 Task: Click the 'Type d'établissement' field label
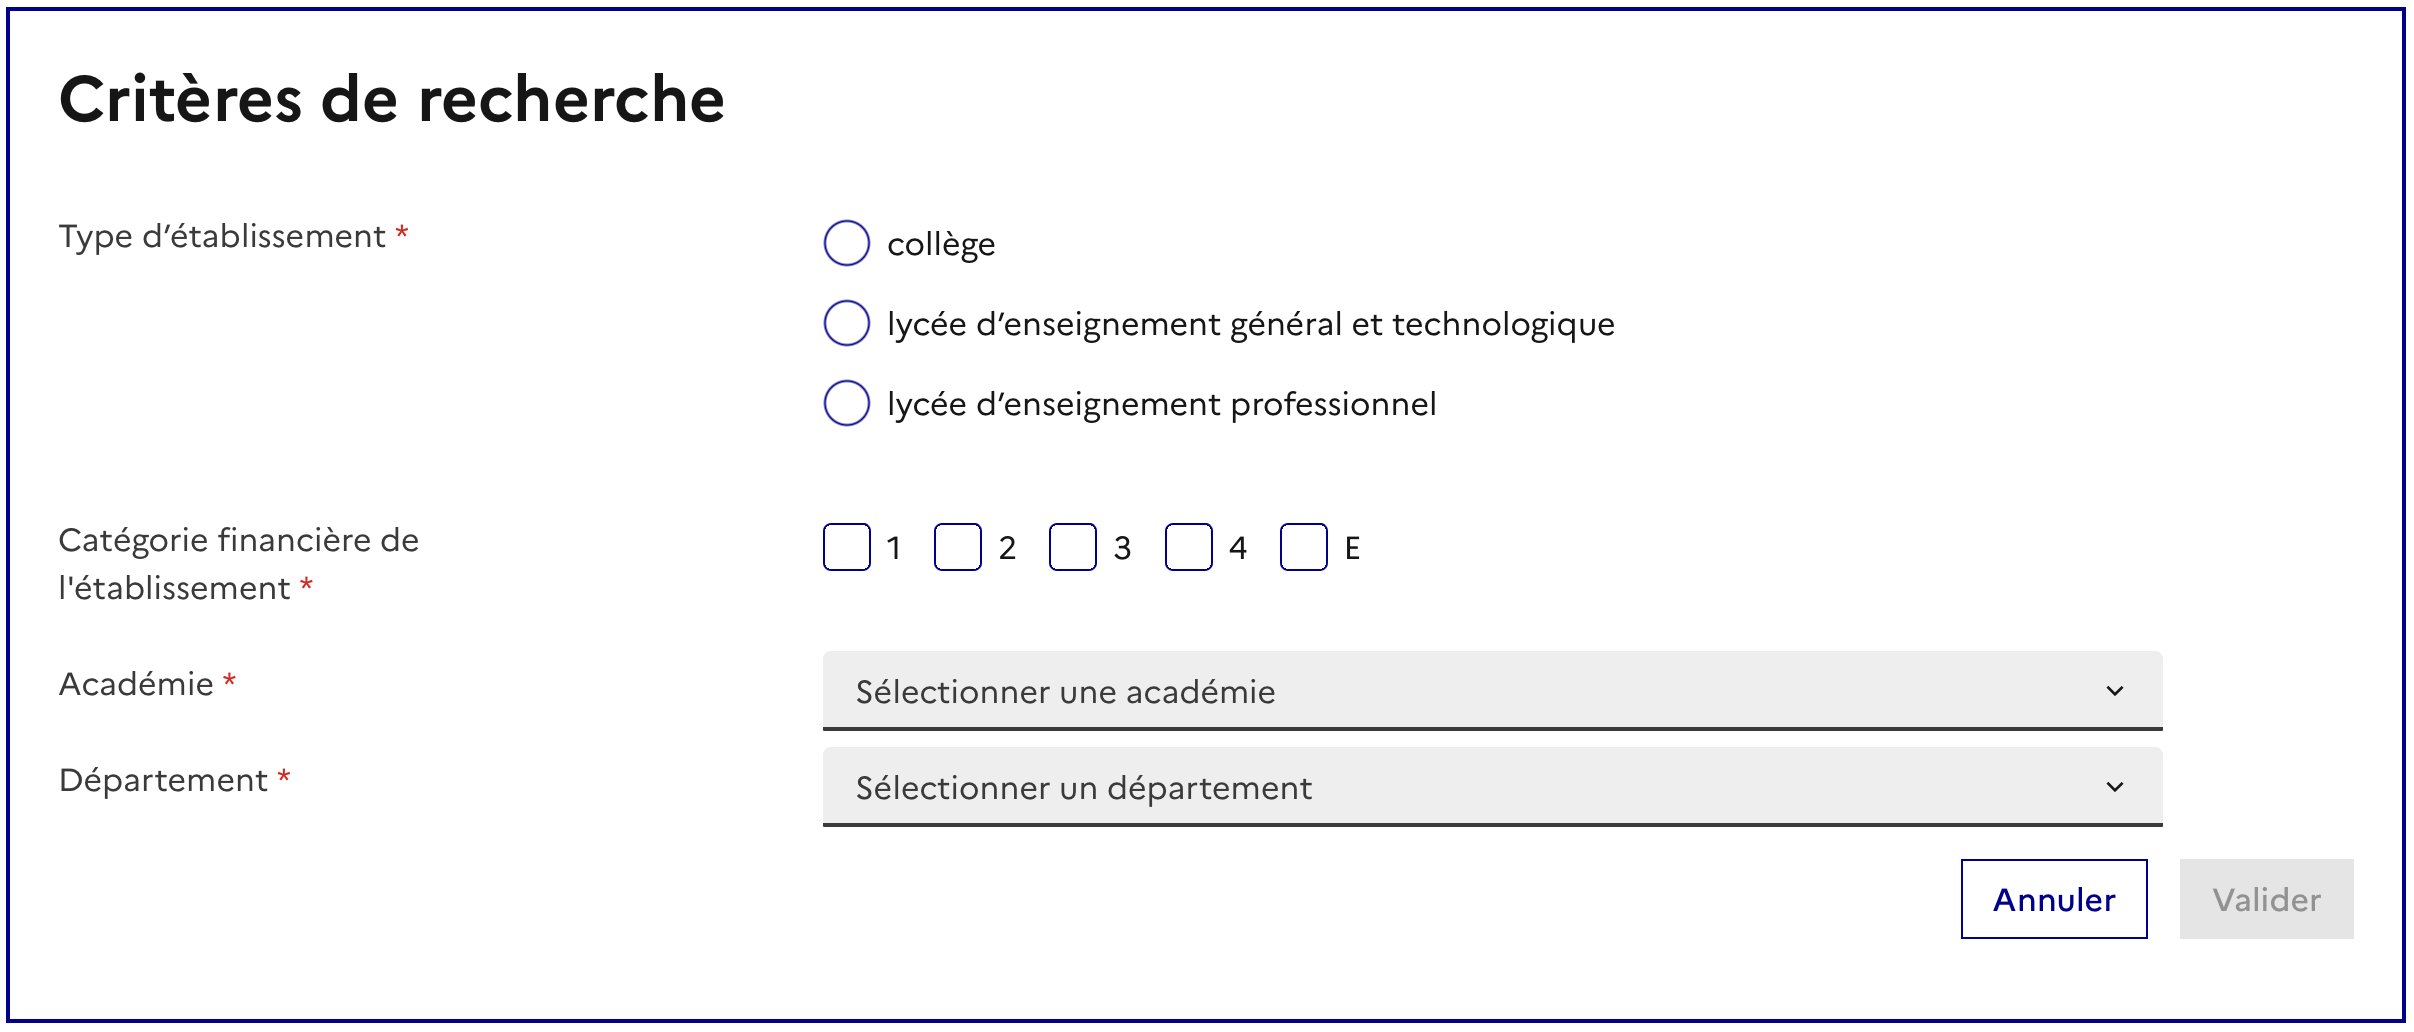(x=222, y=236)
